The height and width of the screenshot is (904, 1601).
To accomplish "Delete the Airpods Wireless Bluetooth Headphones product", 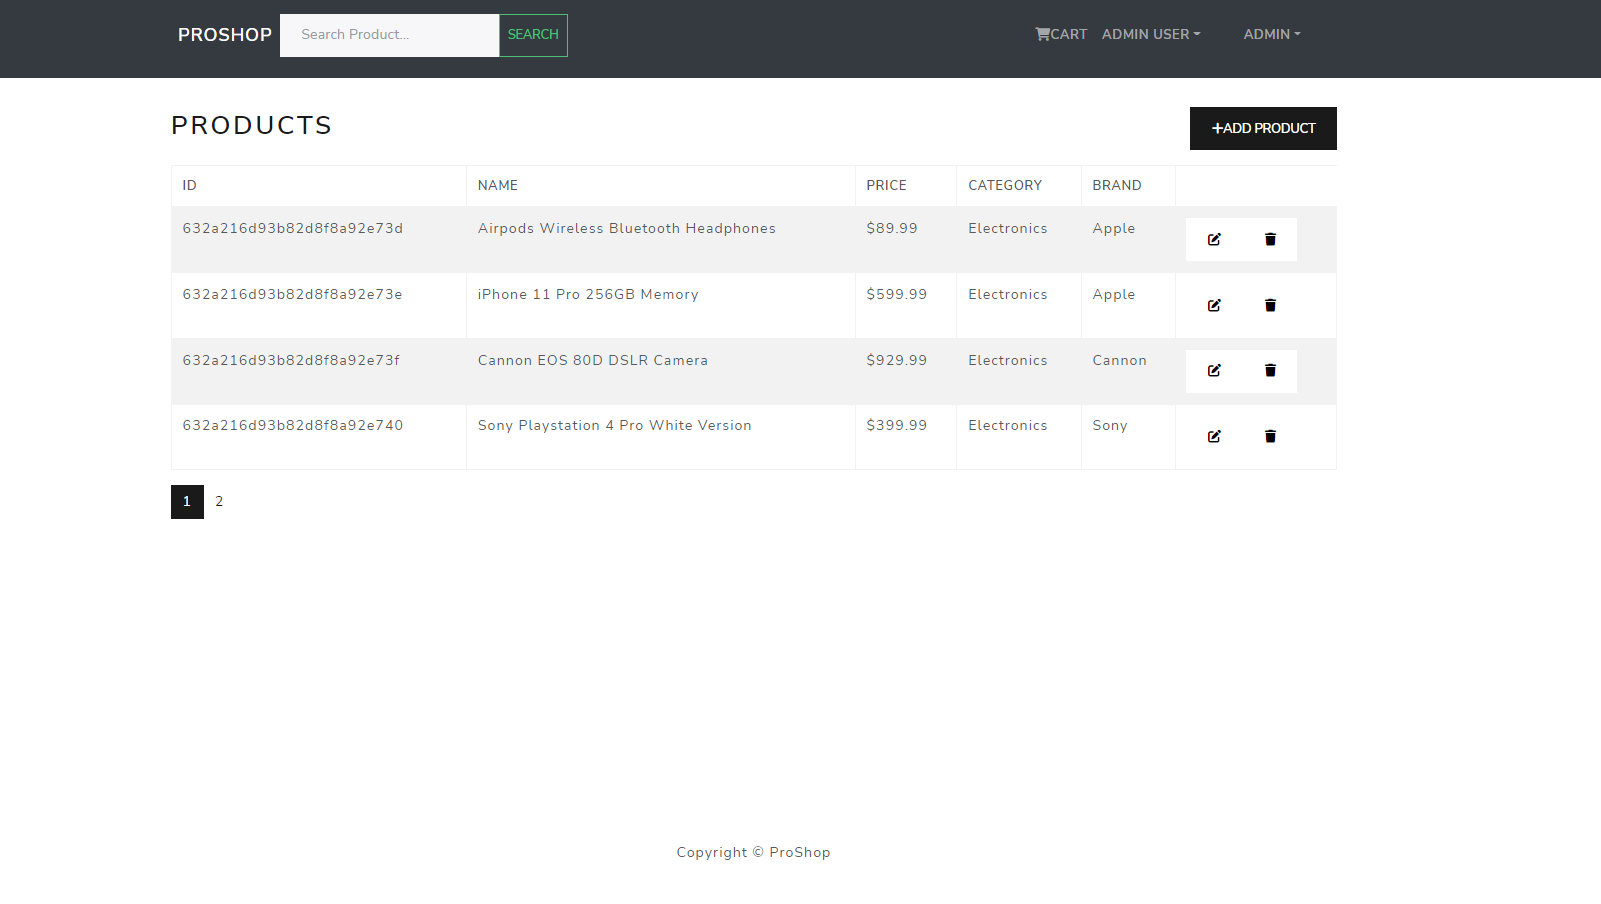I will (x=1270, y=239).
